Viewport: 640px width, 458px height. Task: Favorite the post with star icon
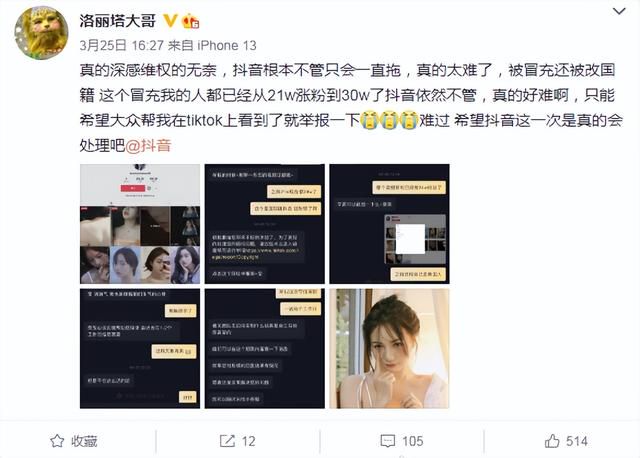pos(57,441)
